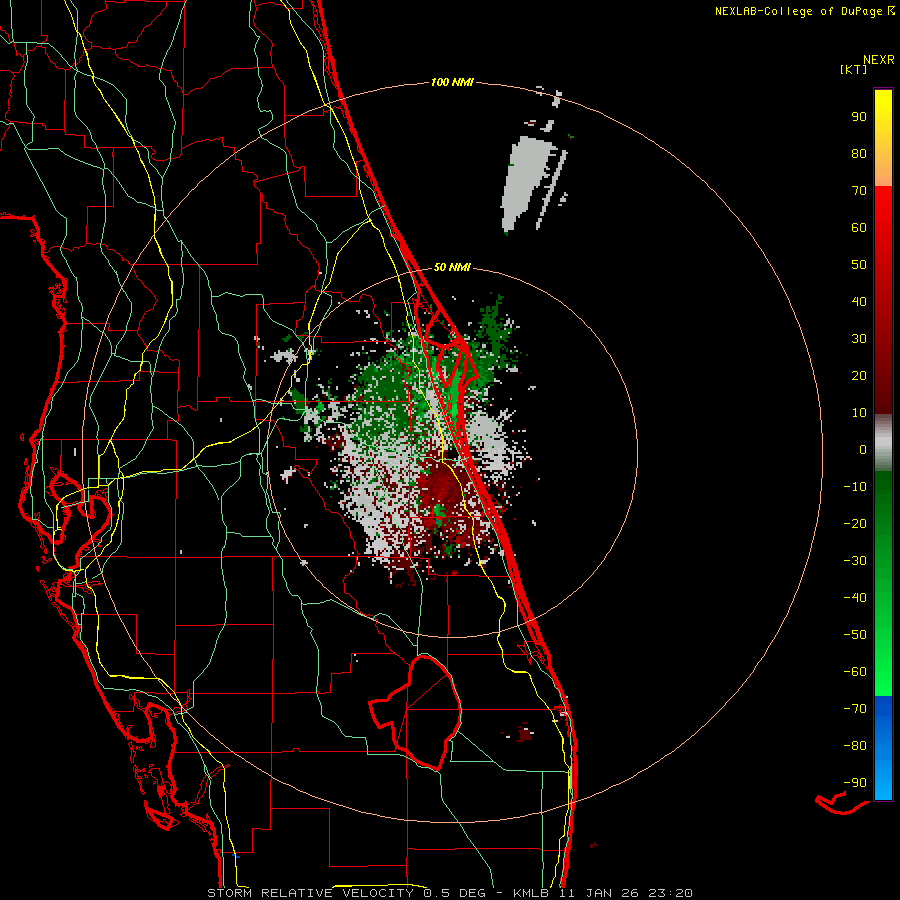Viewport: 900px width, 900px height.
Task: Click the 40 value on the velocity scale
Action: point(859,302)
